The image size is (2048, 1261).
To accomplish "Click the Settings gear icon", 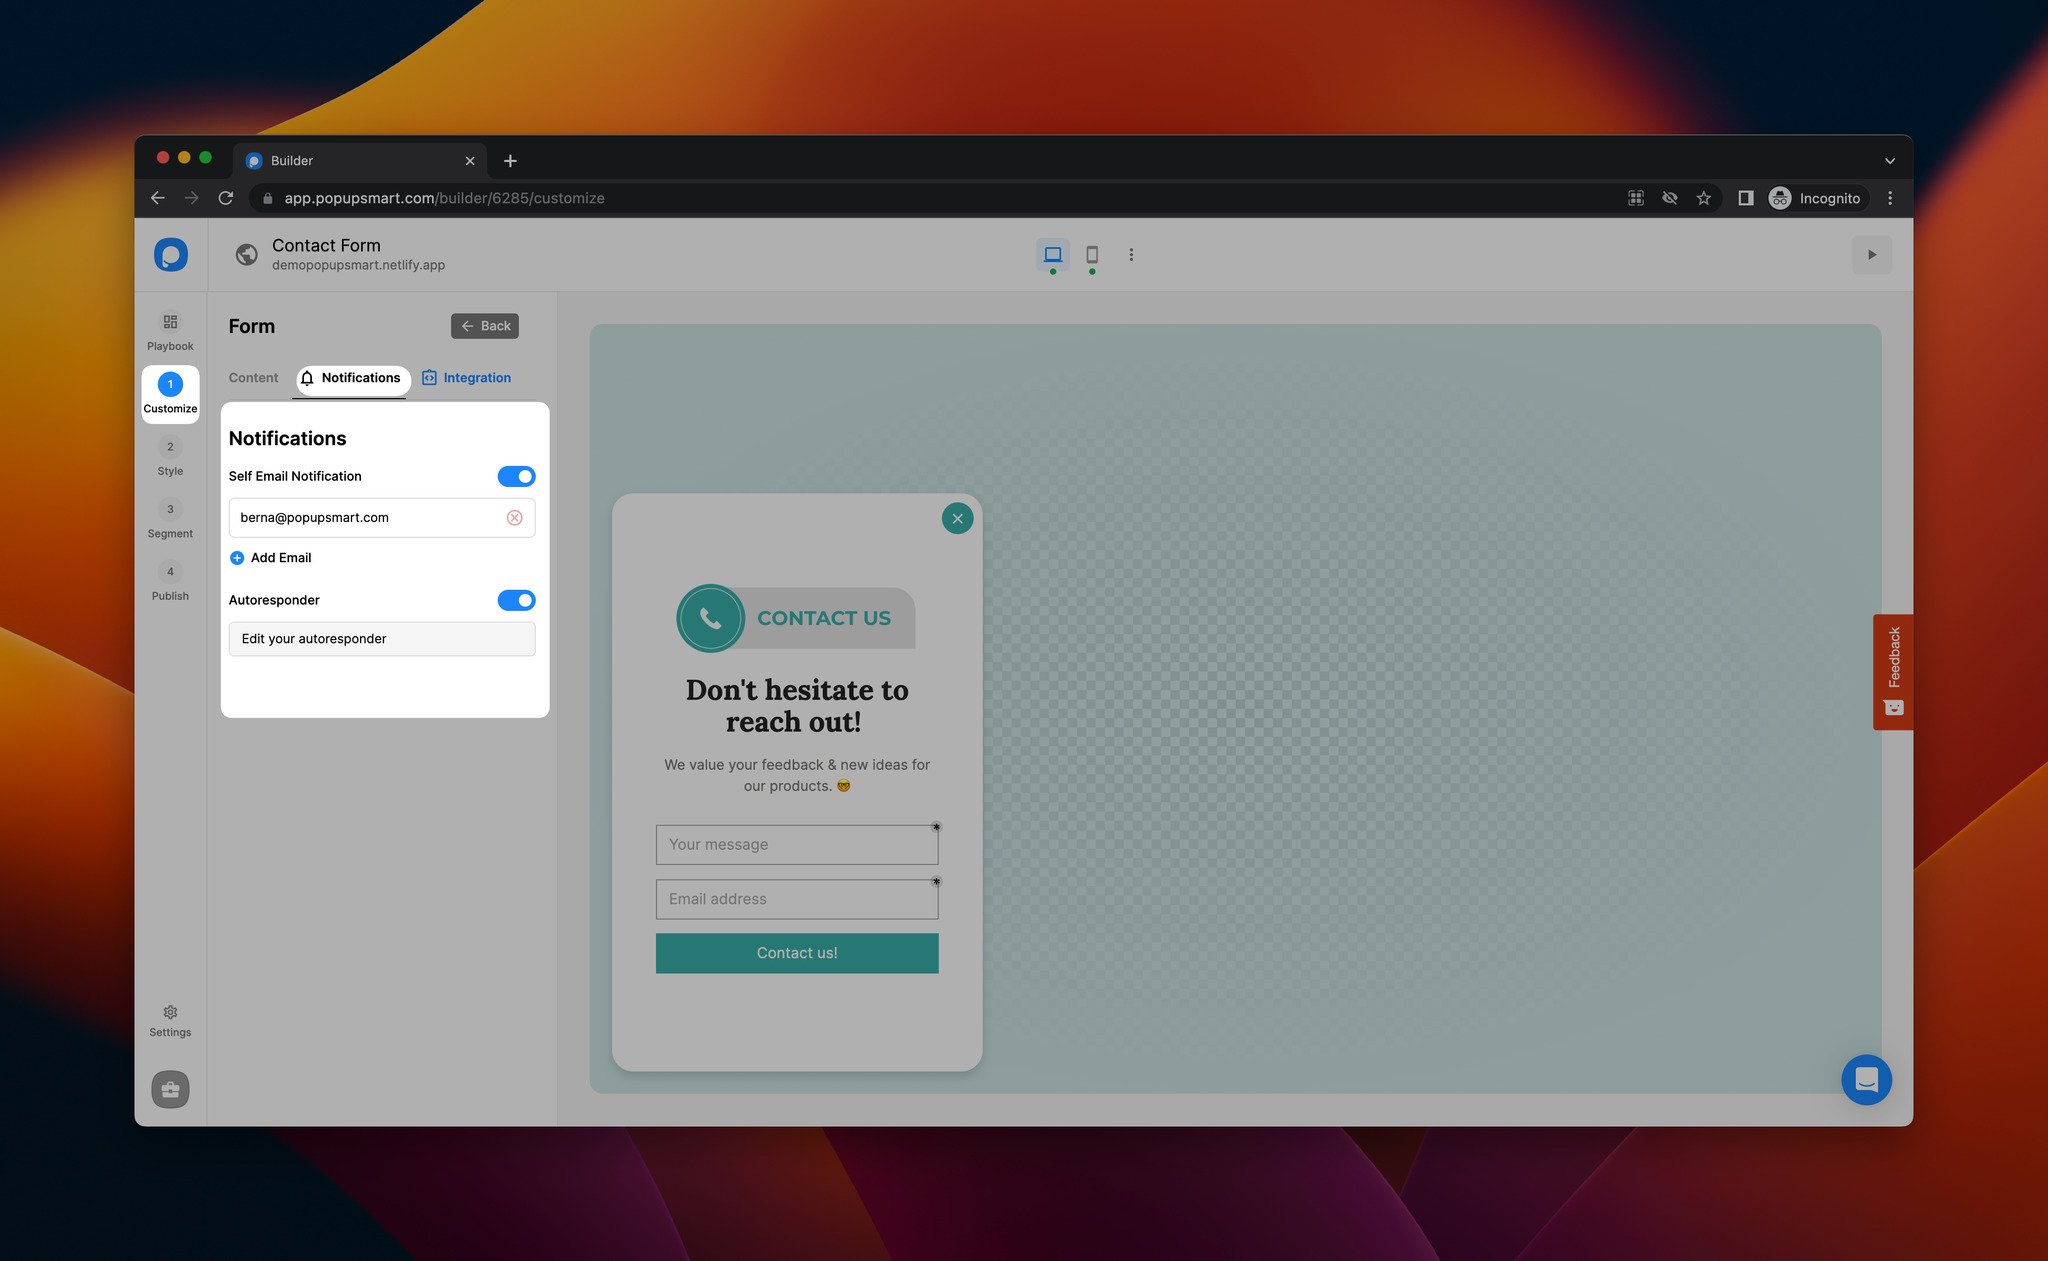I will (170, 1012).
